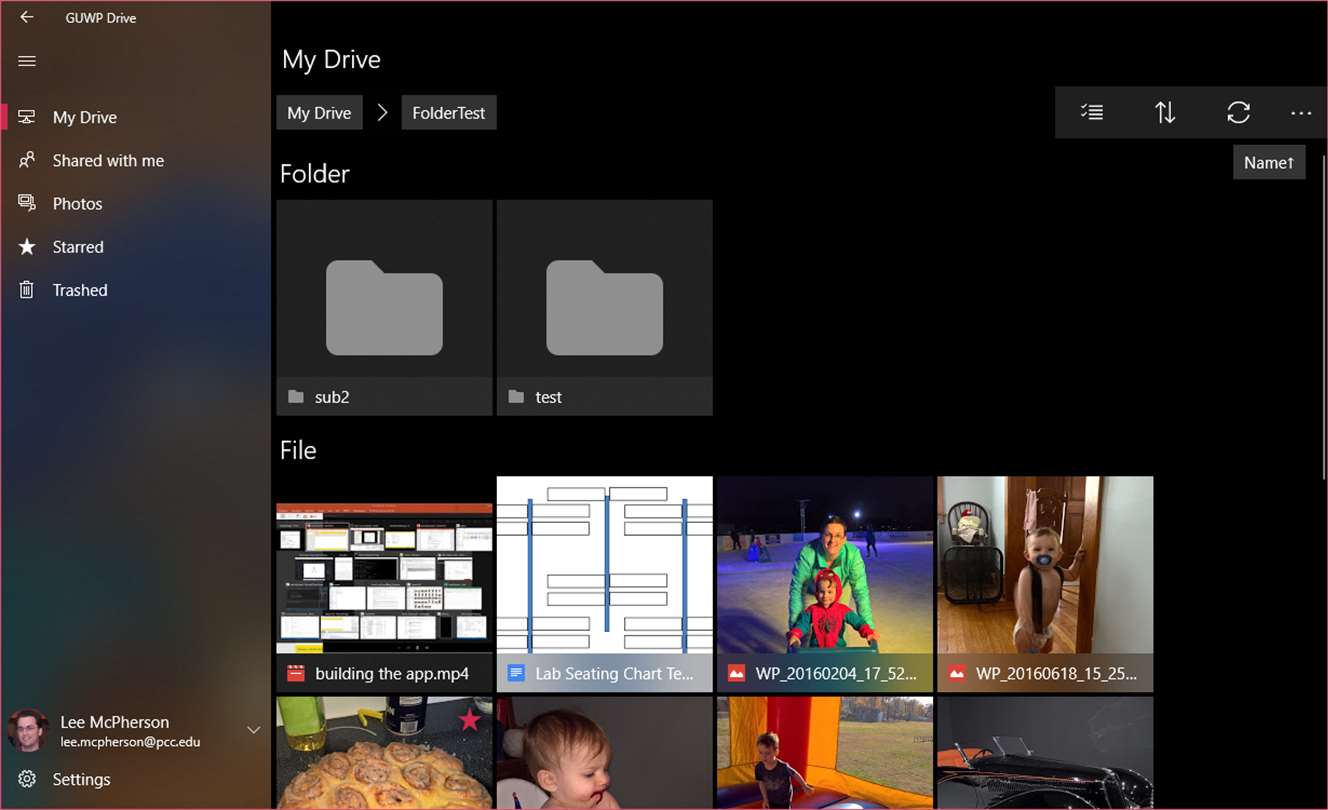Click the red star on the pastry photo
The width and height of the screenshot is (1328, 810).
470,719
